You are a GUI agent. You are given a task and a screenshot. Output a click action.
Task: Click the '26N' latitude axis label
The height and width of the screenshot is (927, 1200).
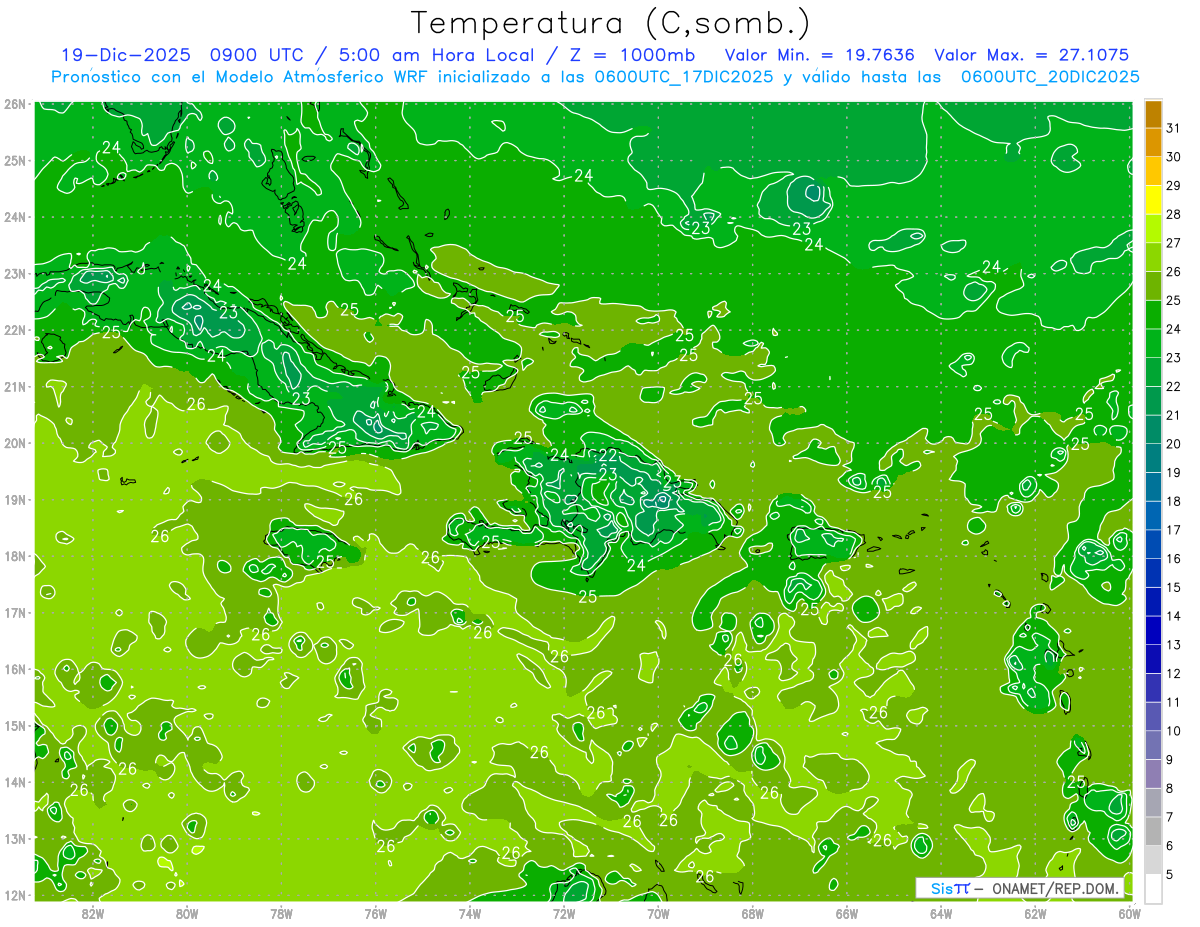click(x=15, y=104)
